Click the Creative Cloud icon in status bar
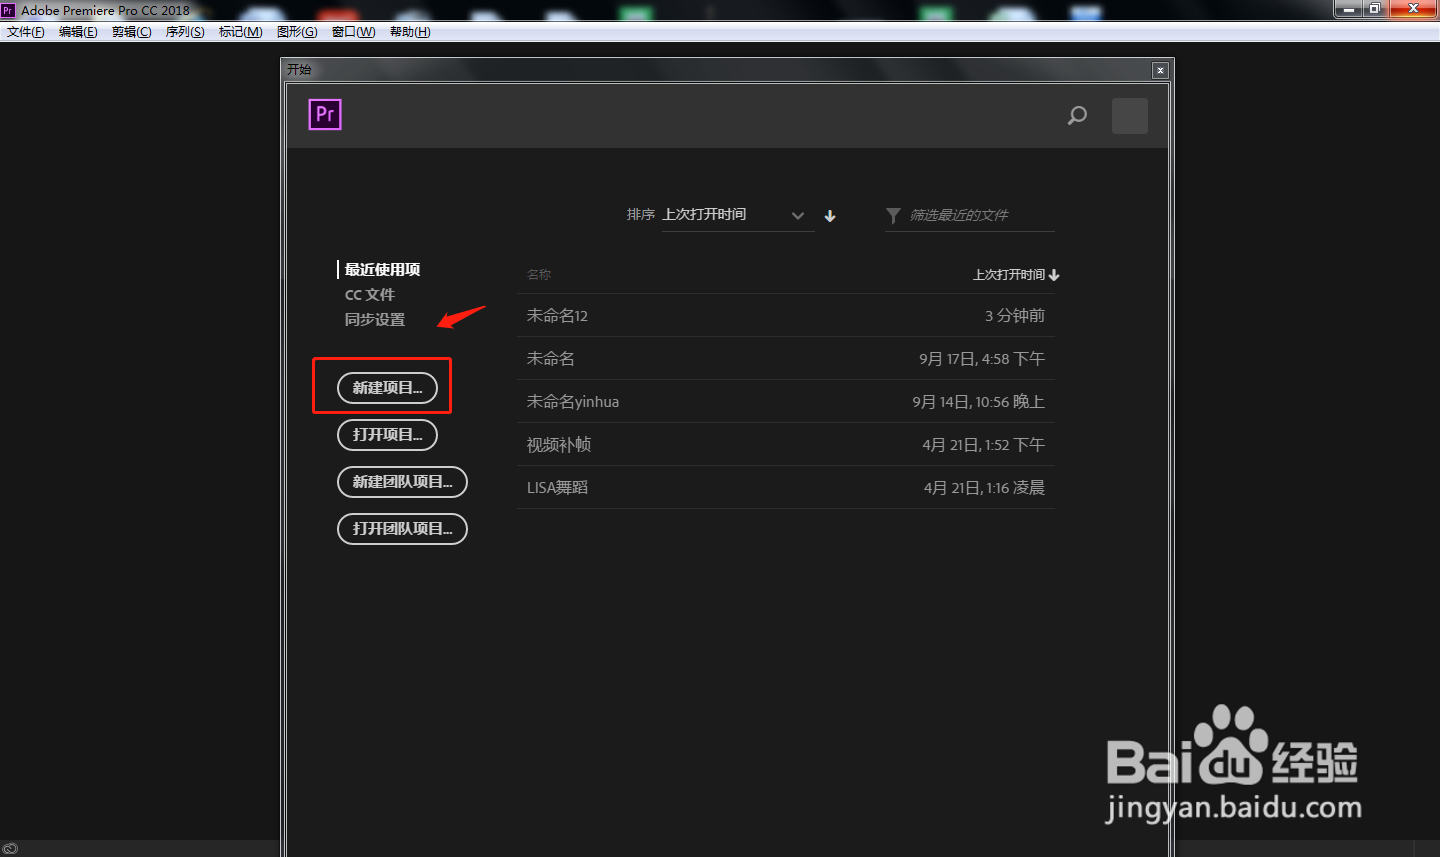 (10, 849)
